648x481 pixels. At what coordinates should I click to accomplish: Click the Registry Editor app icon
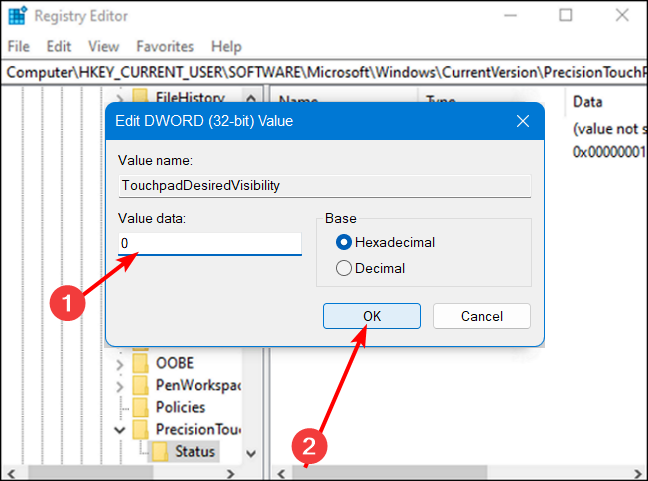point(17,16)
